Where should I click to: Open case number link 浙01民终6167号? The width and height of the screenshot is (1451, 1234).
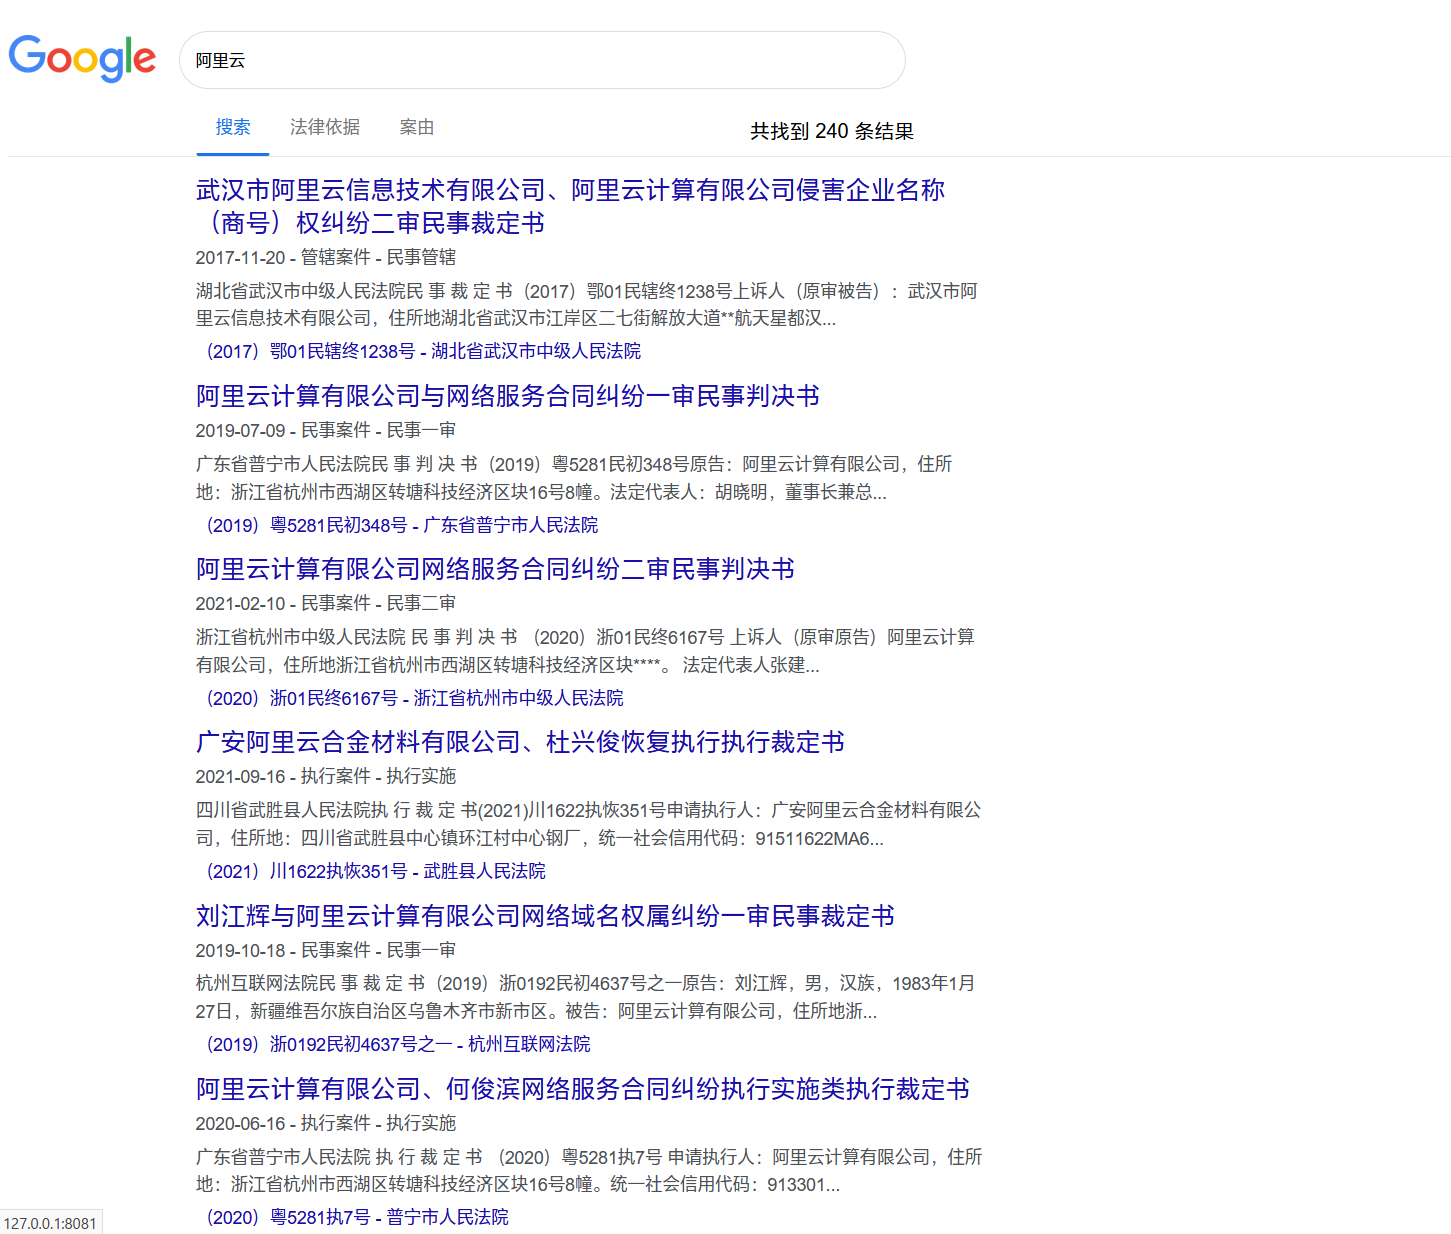(413, 698)
